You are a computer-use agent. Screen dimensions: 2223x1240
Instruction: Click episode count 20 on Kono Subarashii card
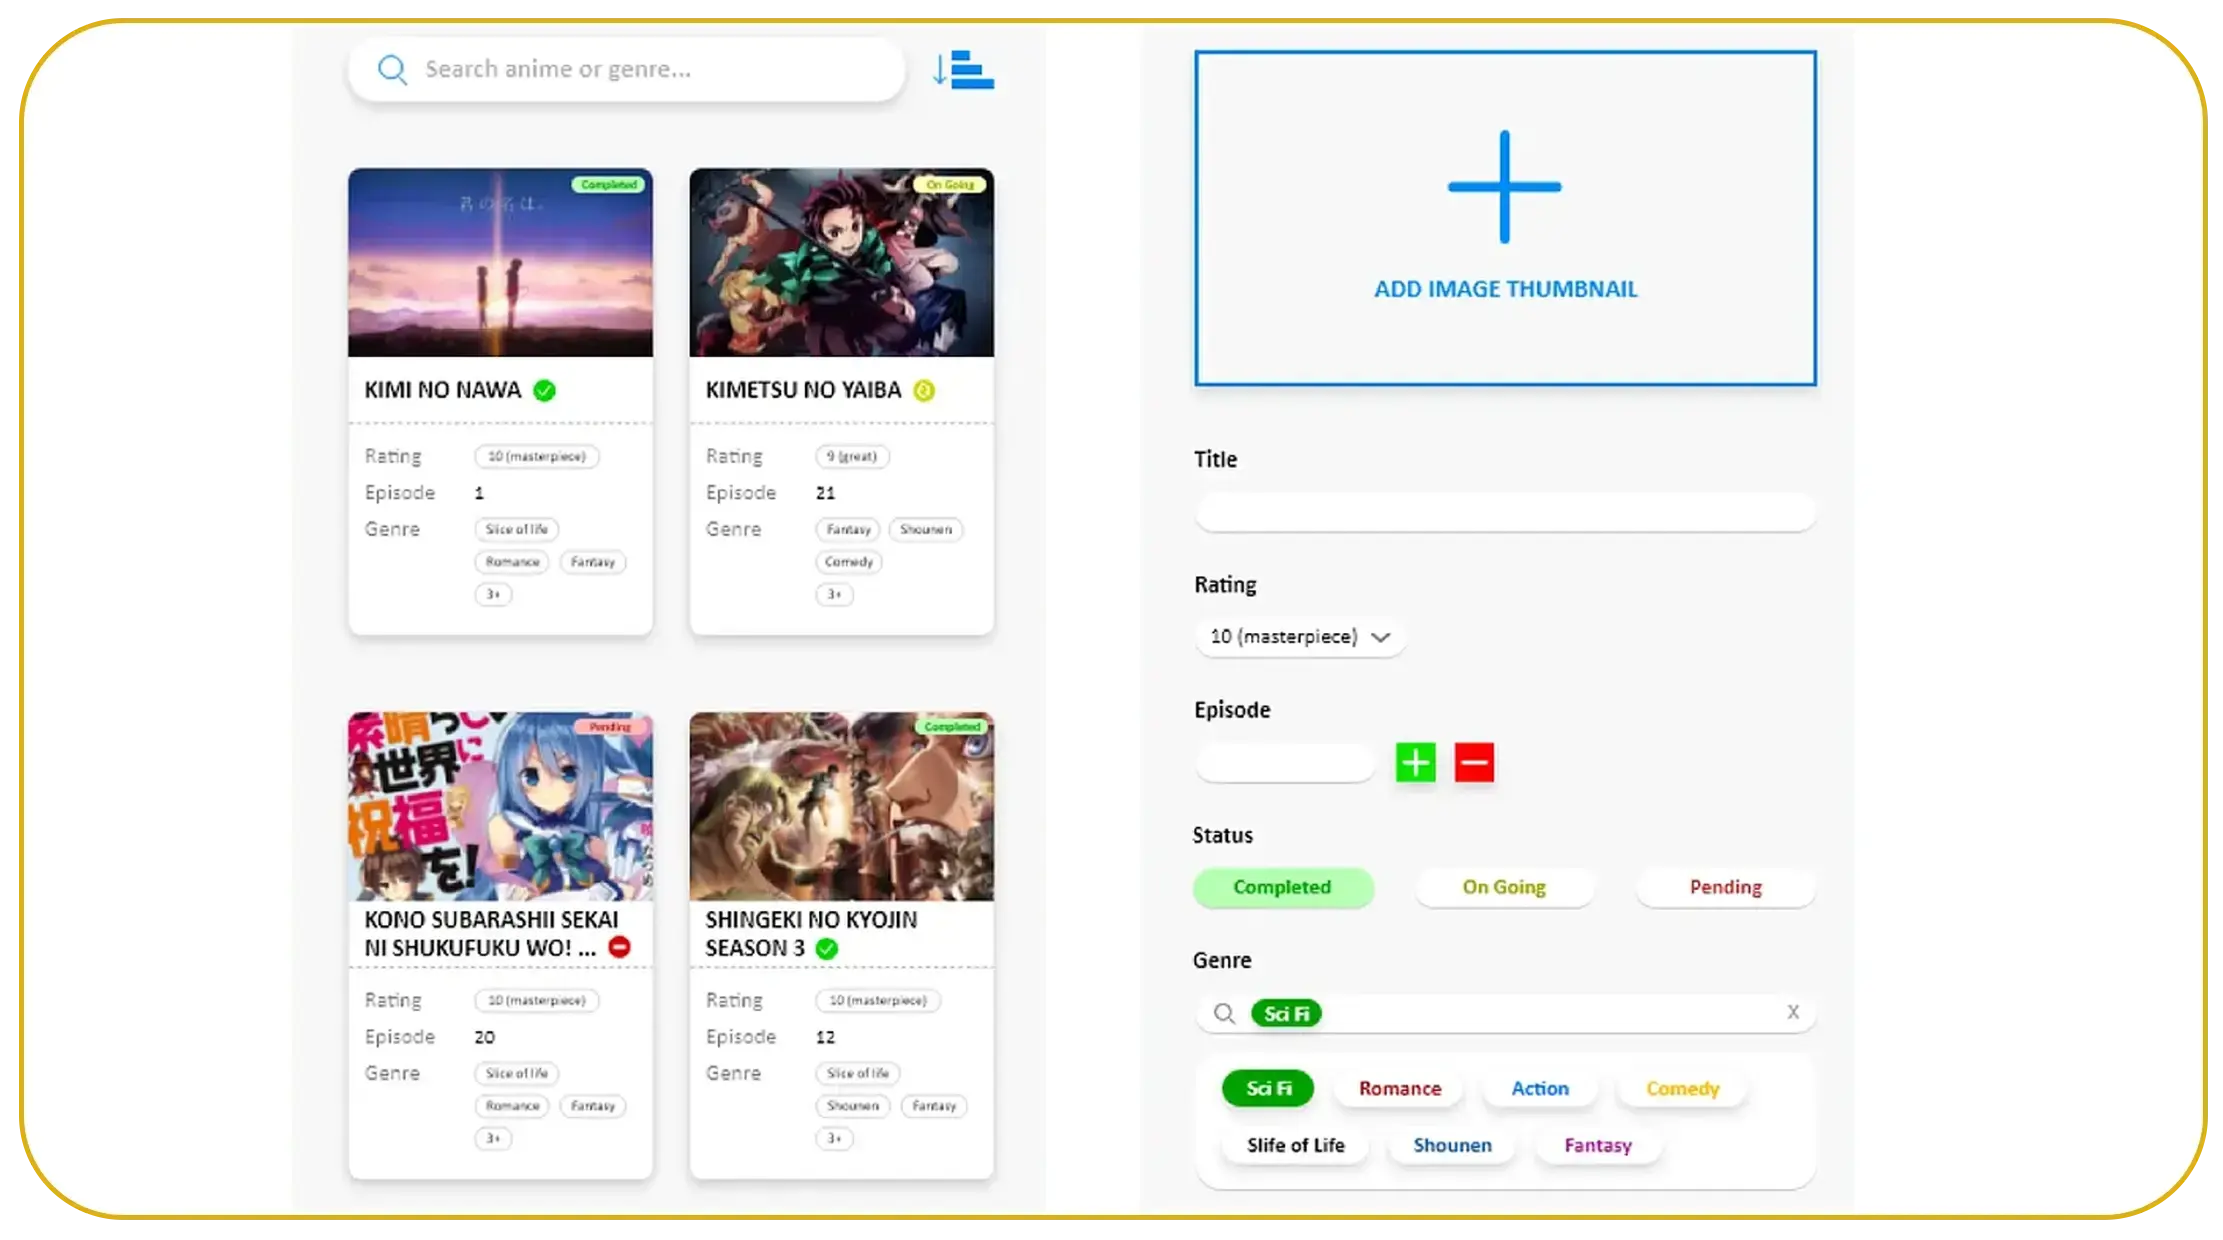[x=484, y=1038]
